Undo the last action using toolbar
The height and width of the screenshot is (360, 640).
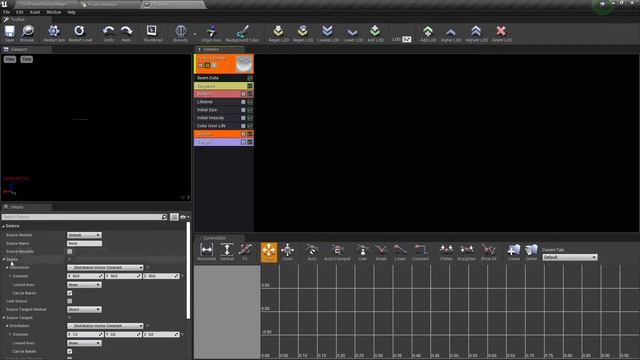[x=109, y=33]
